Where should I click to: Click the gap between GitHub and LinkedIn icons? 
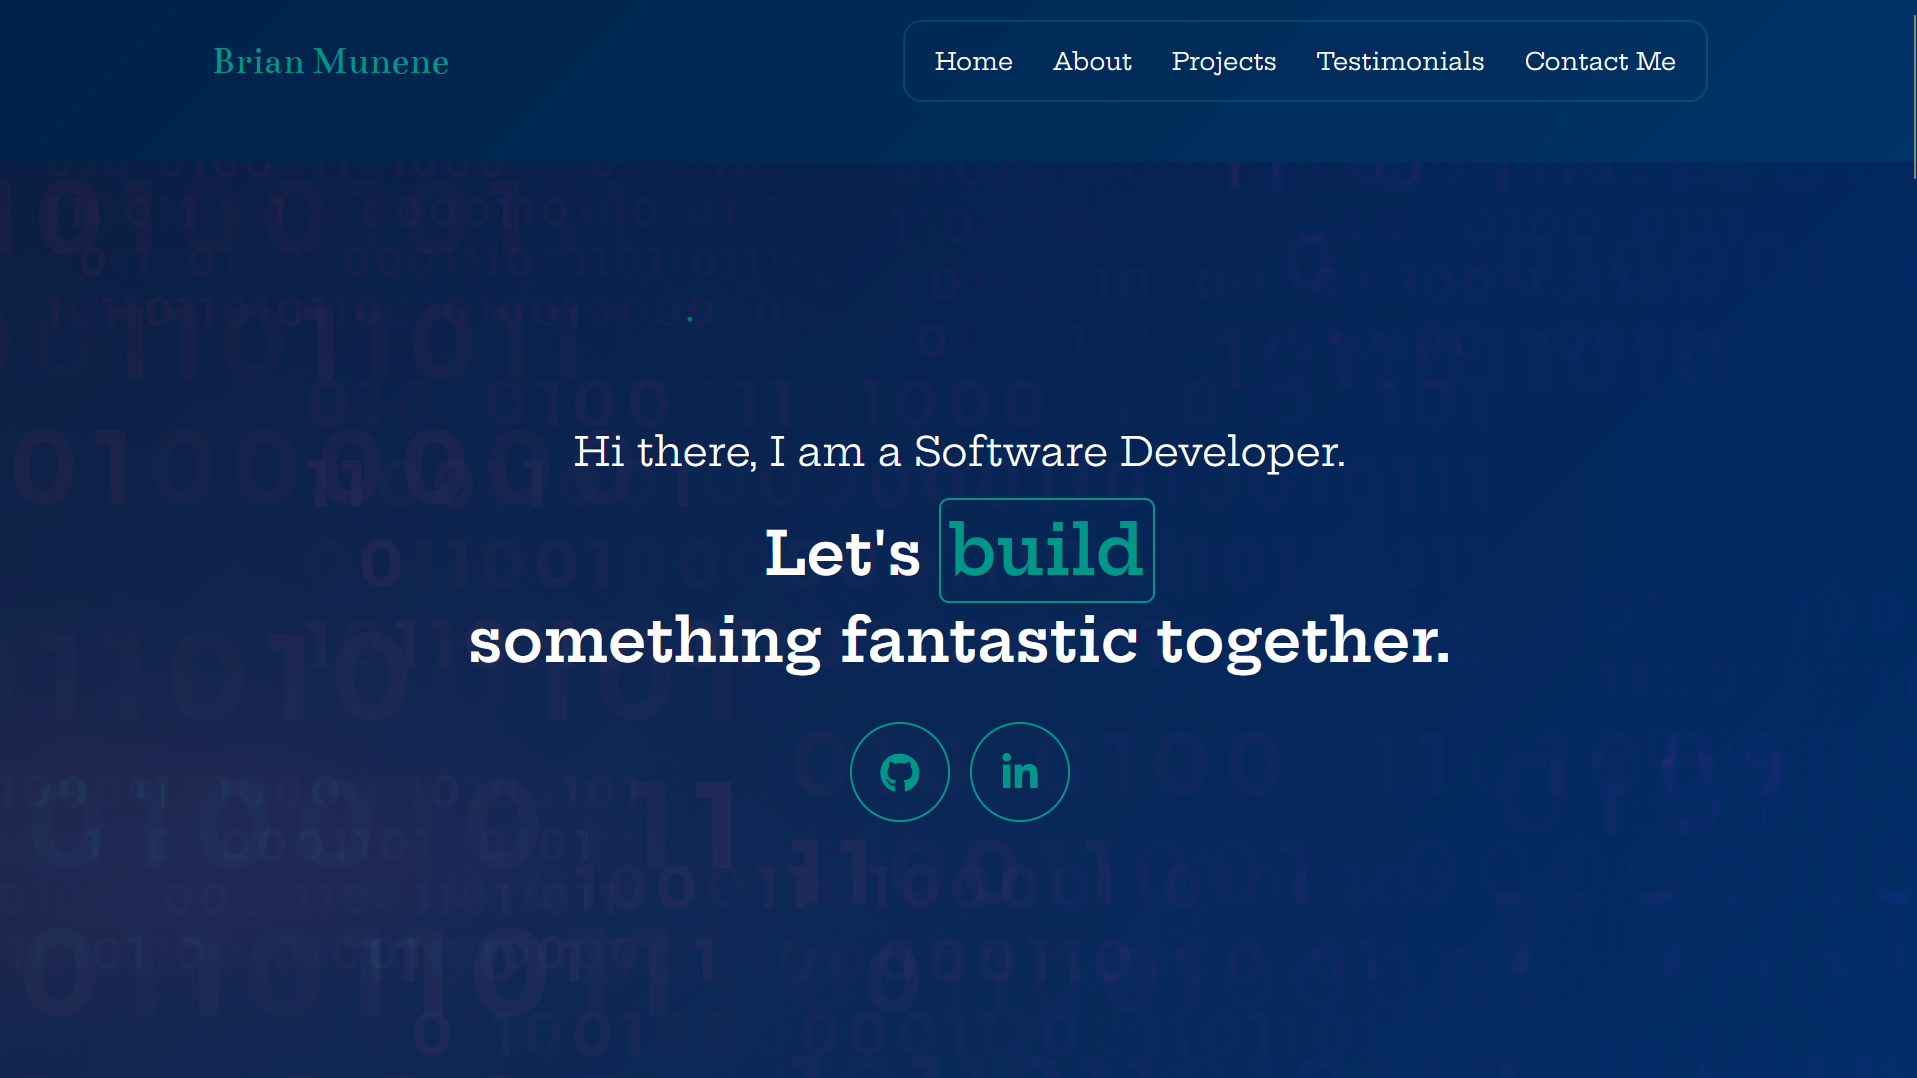pos(960,772)
